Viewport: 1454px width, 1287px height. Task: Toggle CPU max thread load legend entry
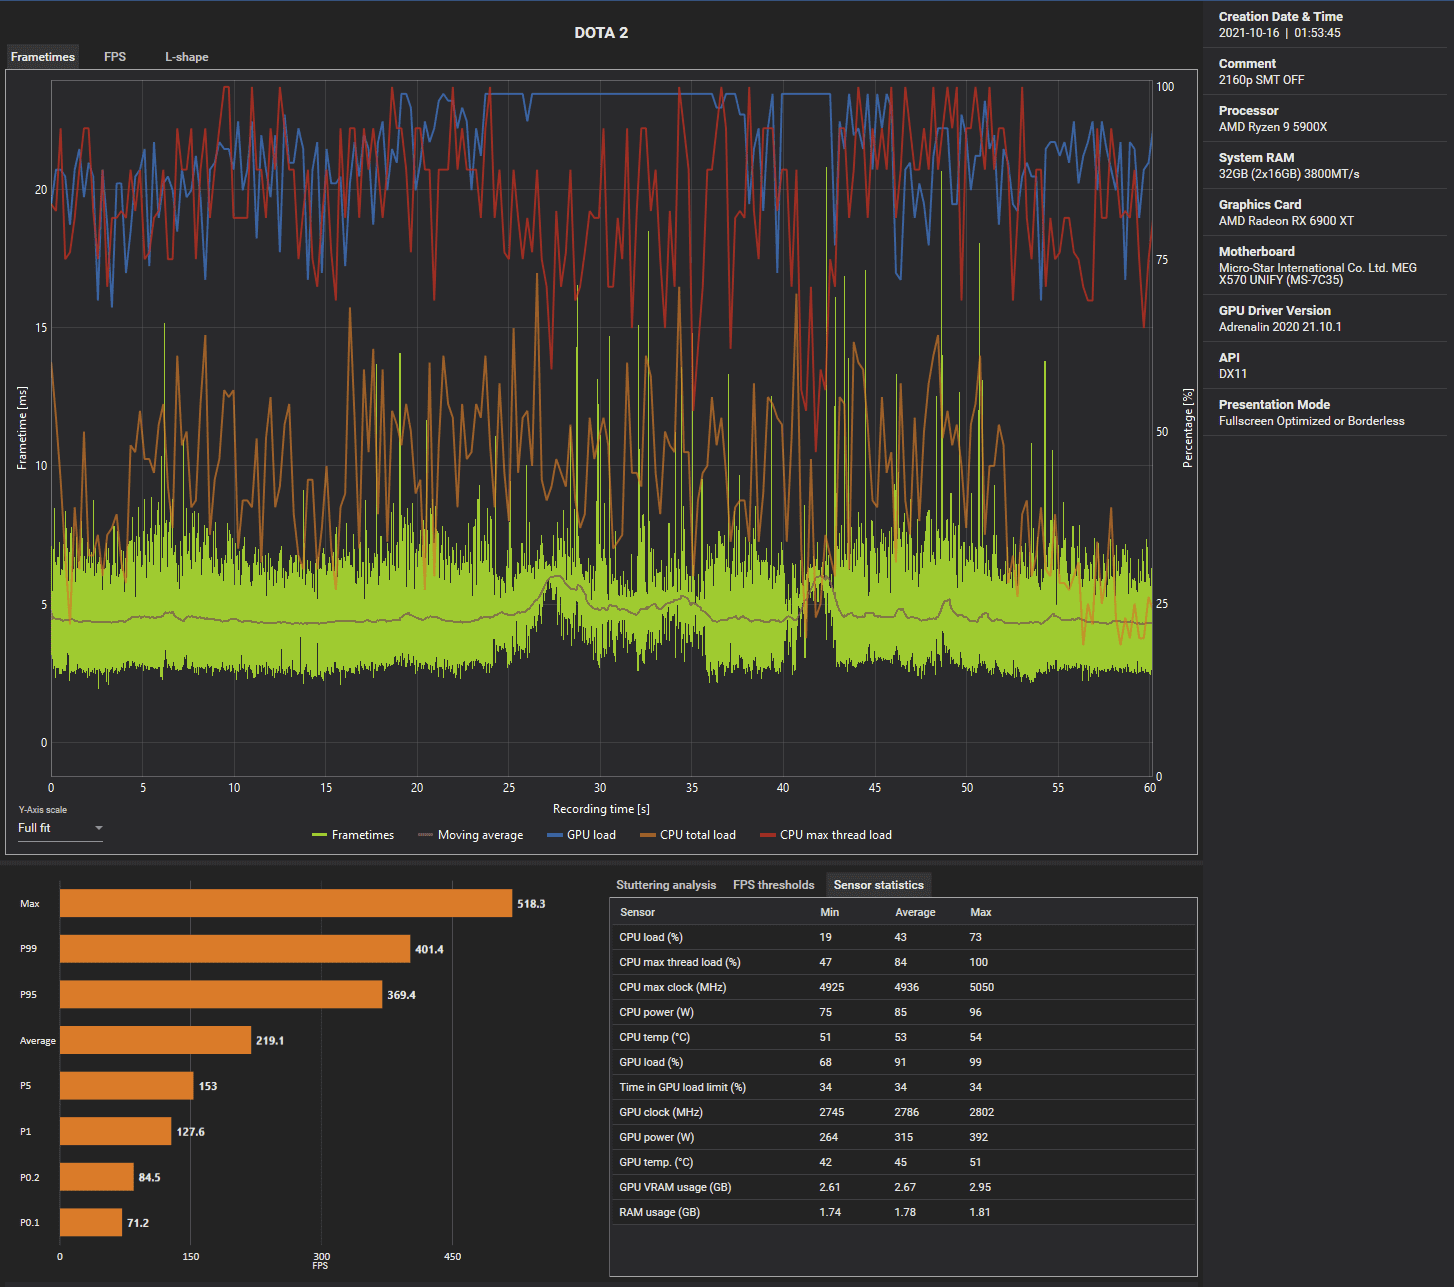coord(826,835)
